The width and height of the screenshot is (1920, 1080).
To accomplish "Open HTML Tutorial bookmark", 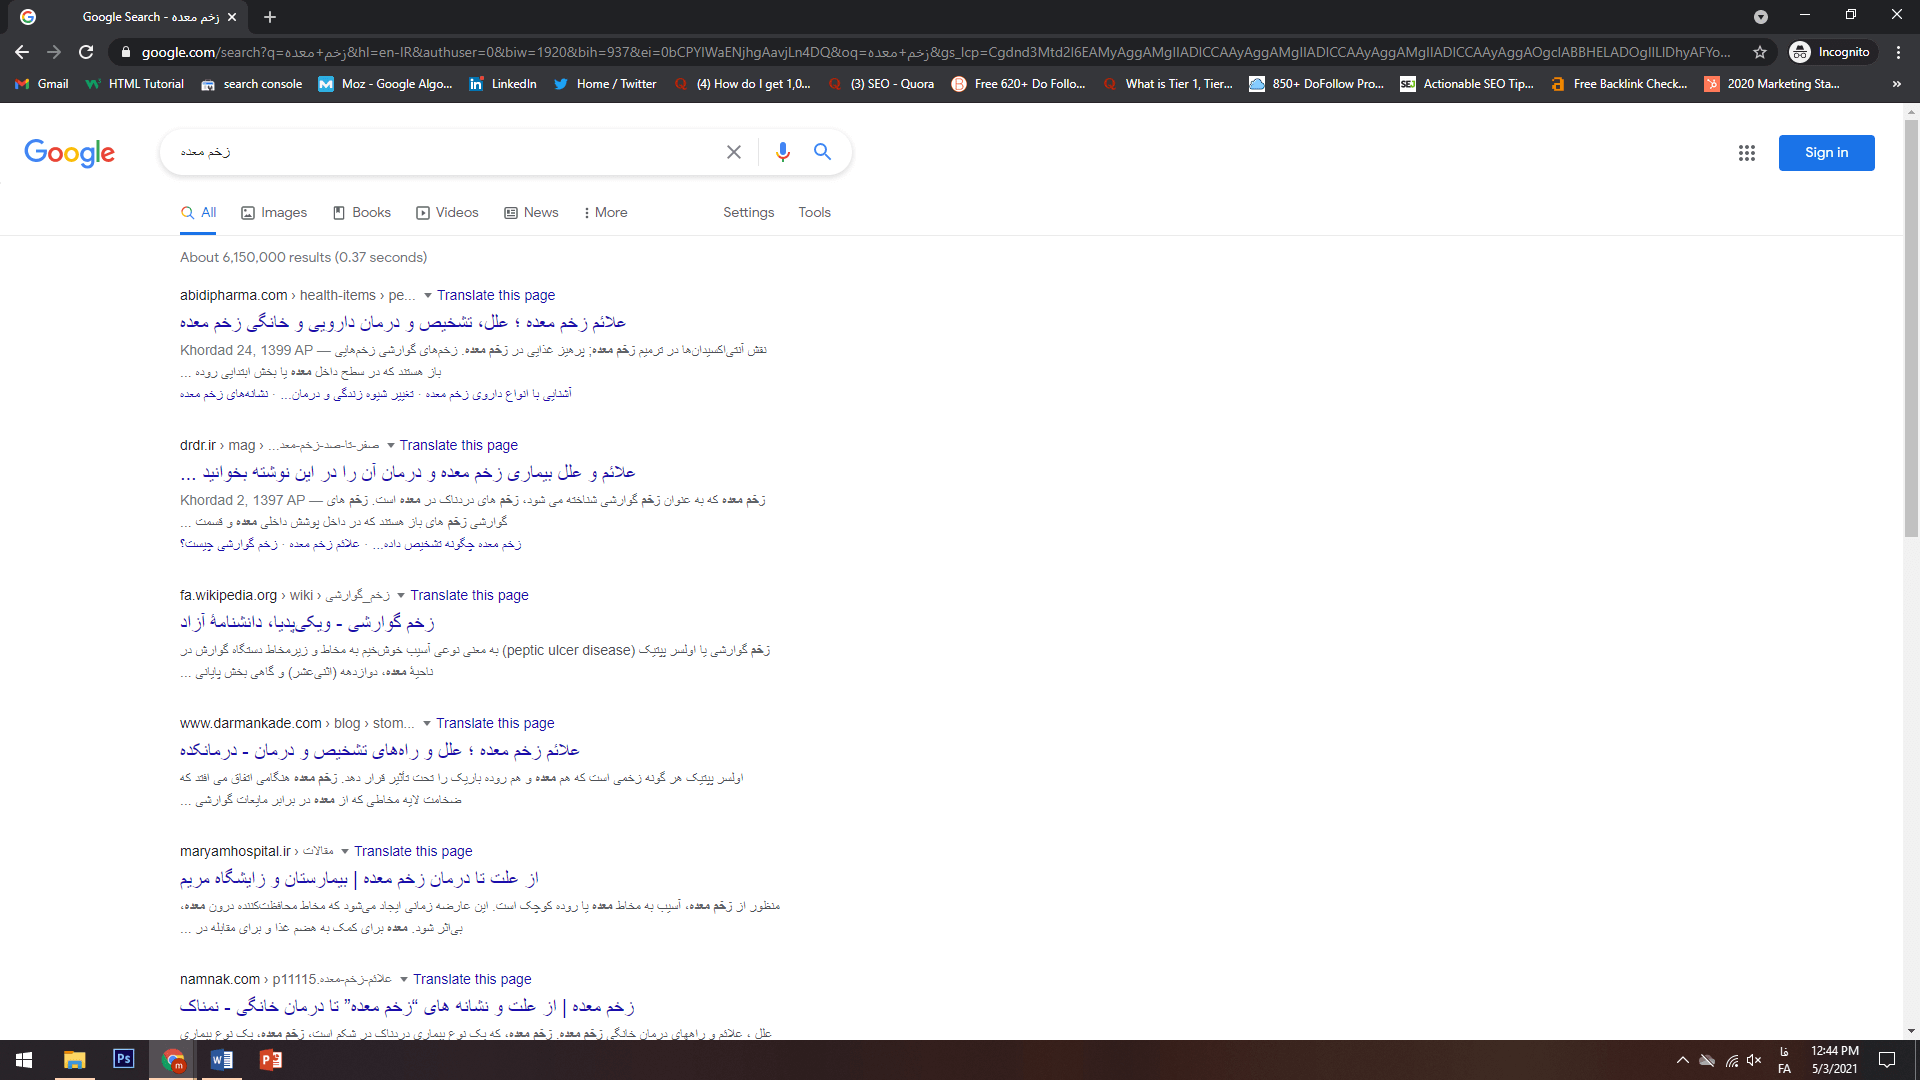I will coord(135,84).
